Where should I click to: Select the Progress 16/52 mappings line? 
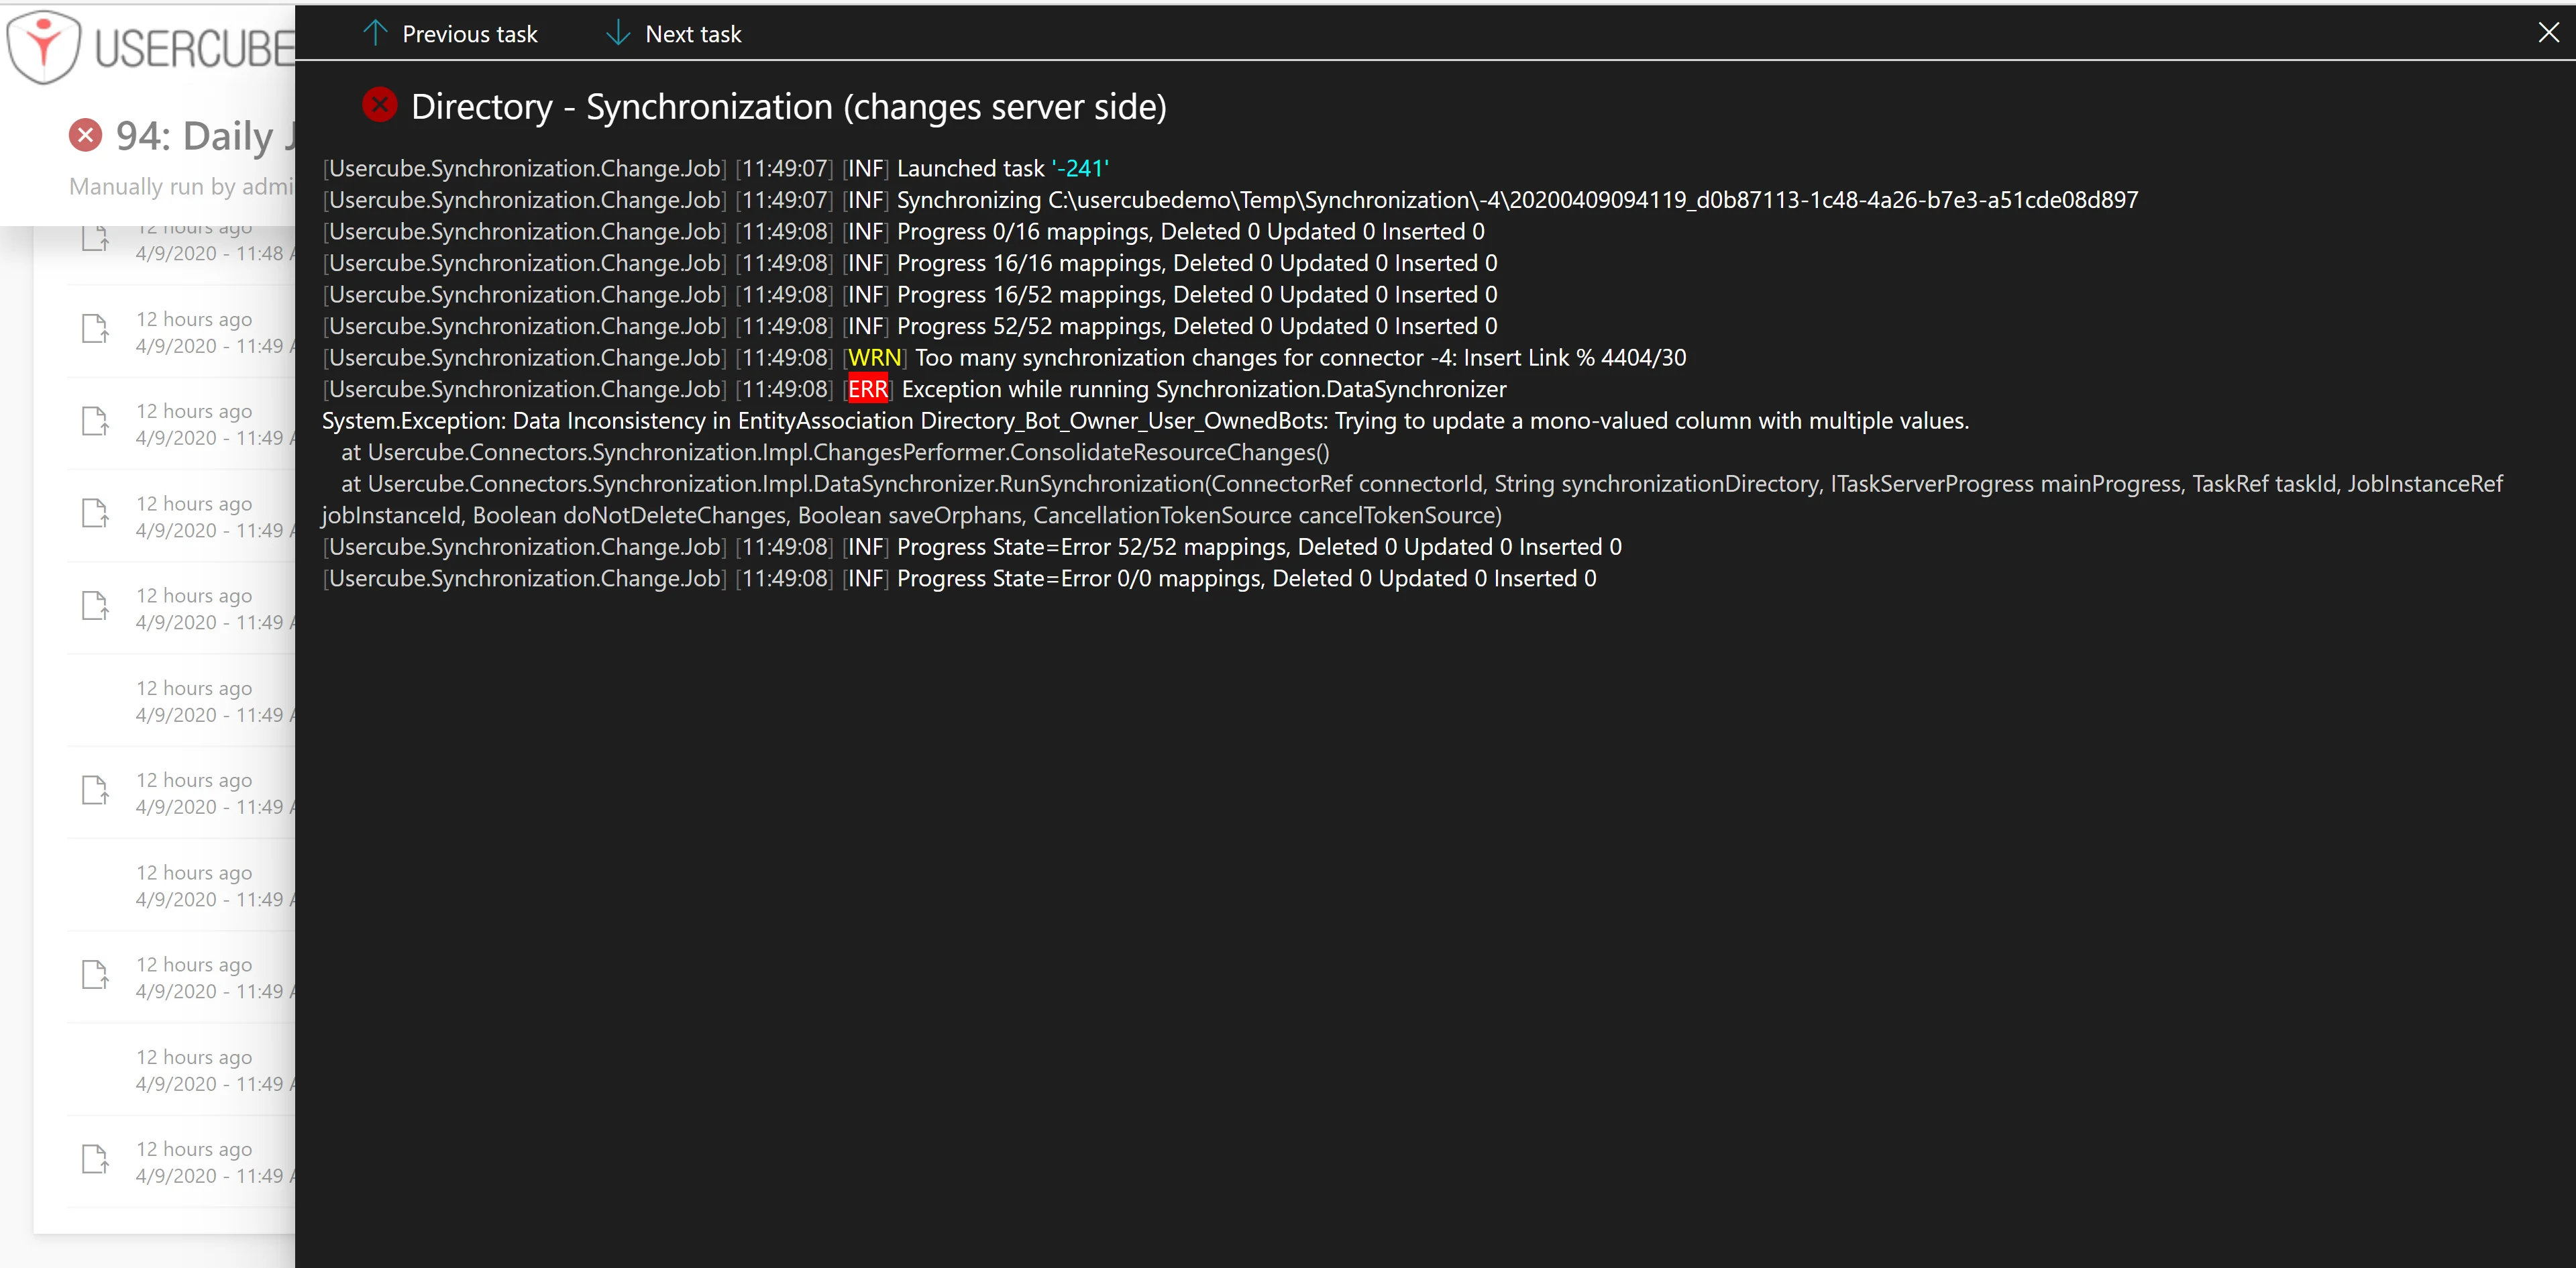click(x=910, y=295)
